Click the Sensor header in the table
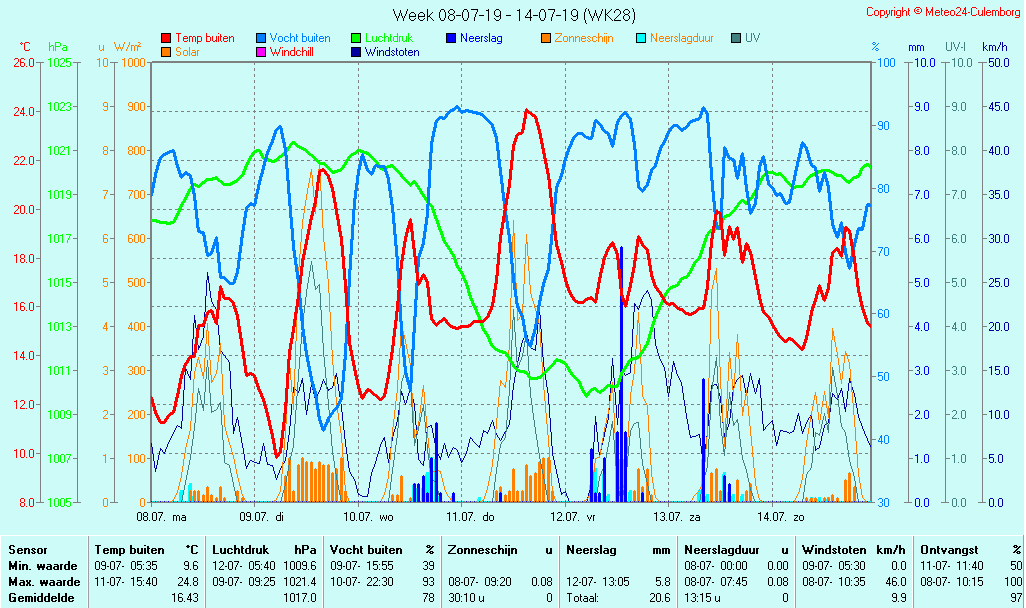Screen dimensions: 1026x608 click(x=28, y=550)
